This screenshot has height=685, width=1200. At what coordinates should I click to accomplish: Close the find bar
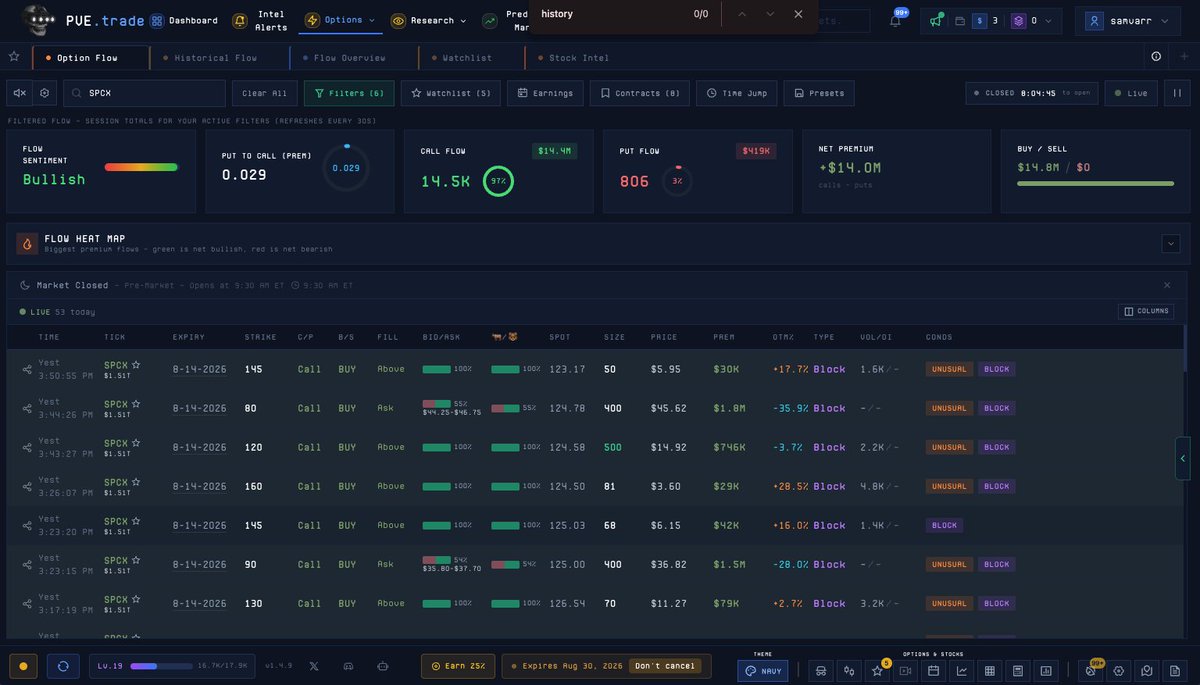pyautogui.click(x=798, y=14)
